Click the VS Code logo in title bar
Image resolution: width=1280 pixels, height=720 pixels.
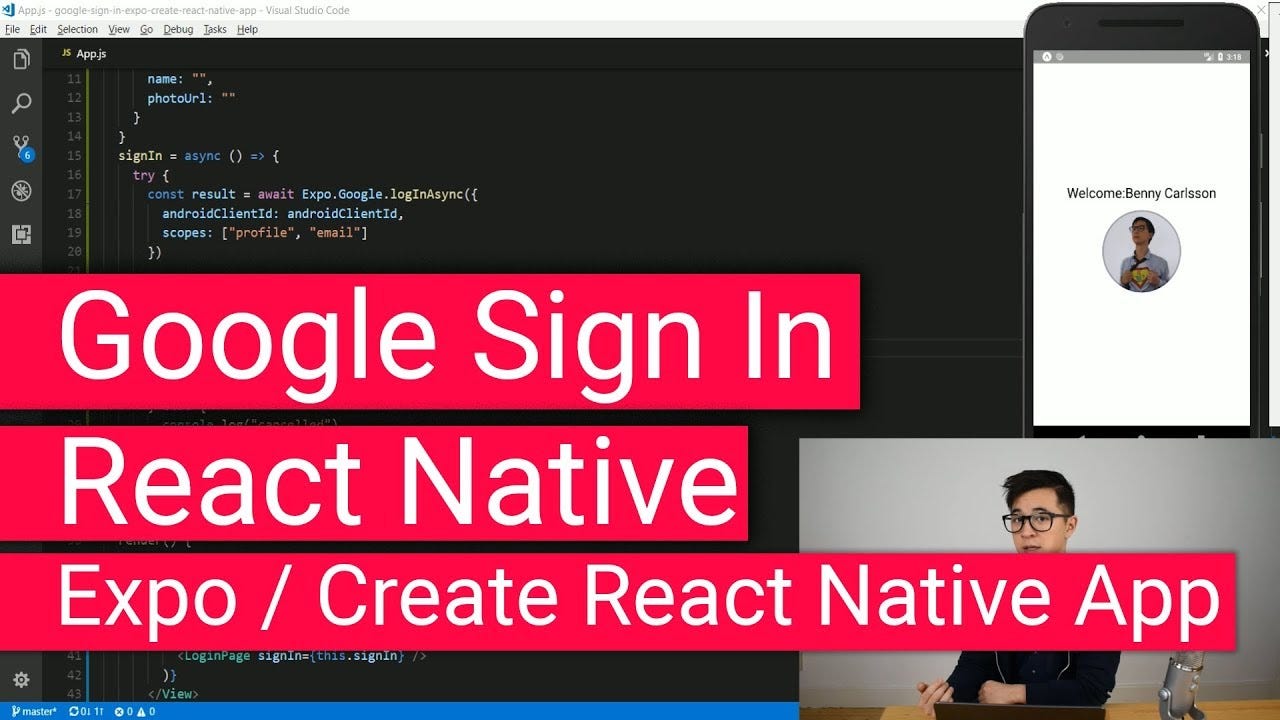click(9, 9)
